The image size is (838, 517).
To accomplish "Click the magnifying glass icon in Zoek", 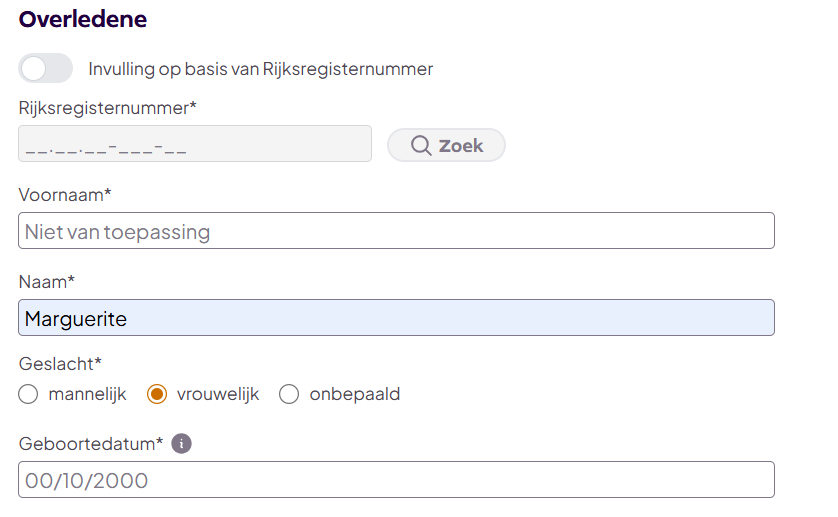I will pyautogui.click(x=422, y=146).
